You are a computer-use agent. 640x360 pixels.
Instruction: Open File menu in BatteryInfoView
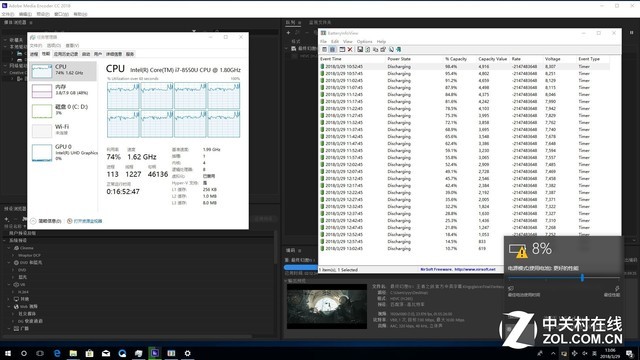pyautogui.click(x=323, y=41)
